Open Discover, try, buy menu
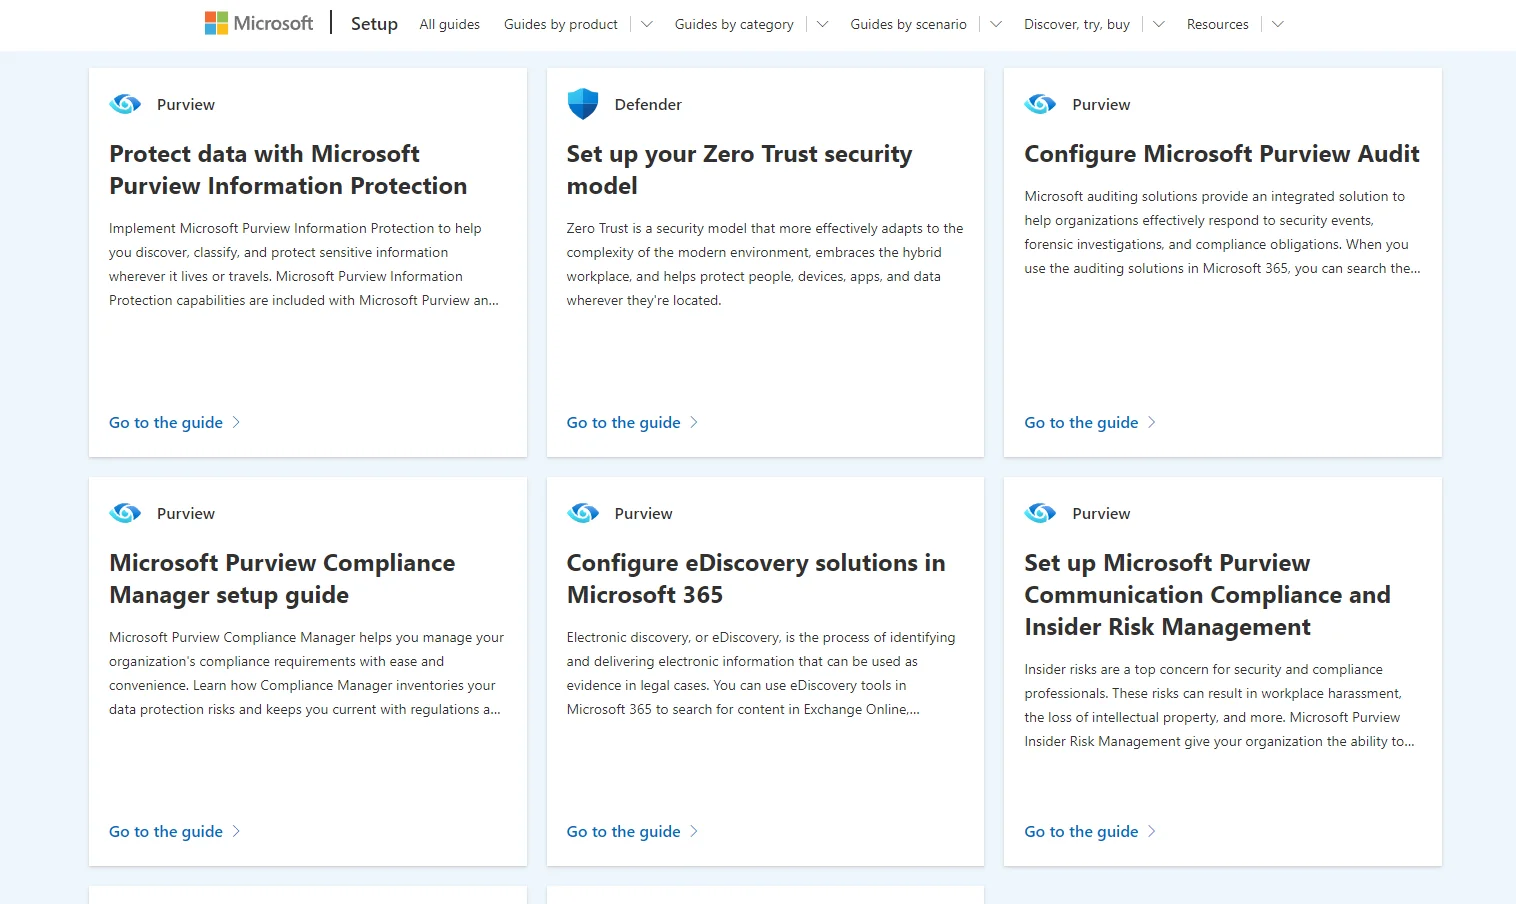1516x904 pixels. point(1077,24)
